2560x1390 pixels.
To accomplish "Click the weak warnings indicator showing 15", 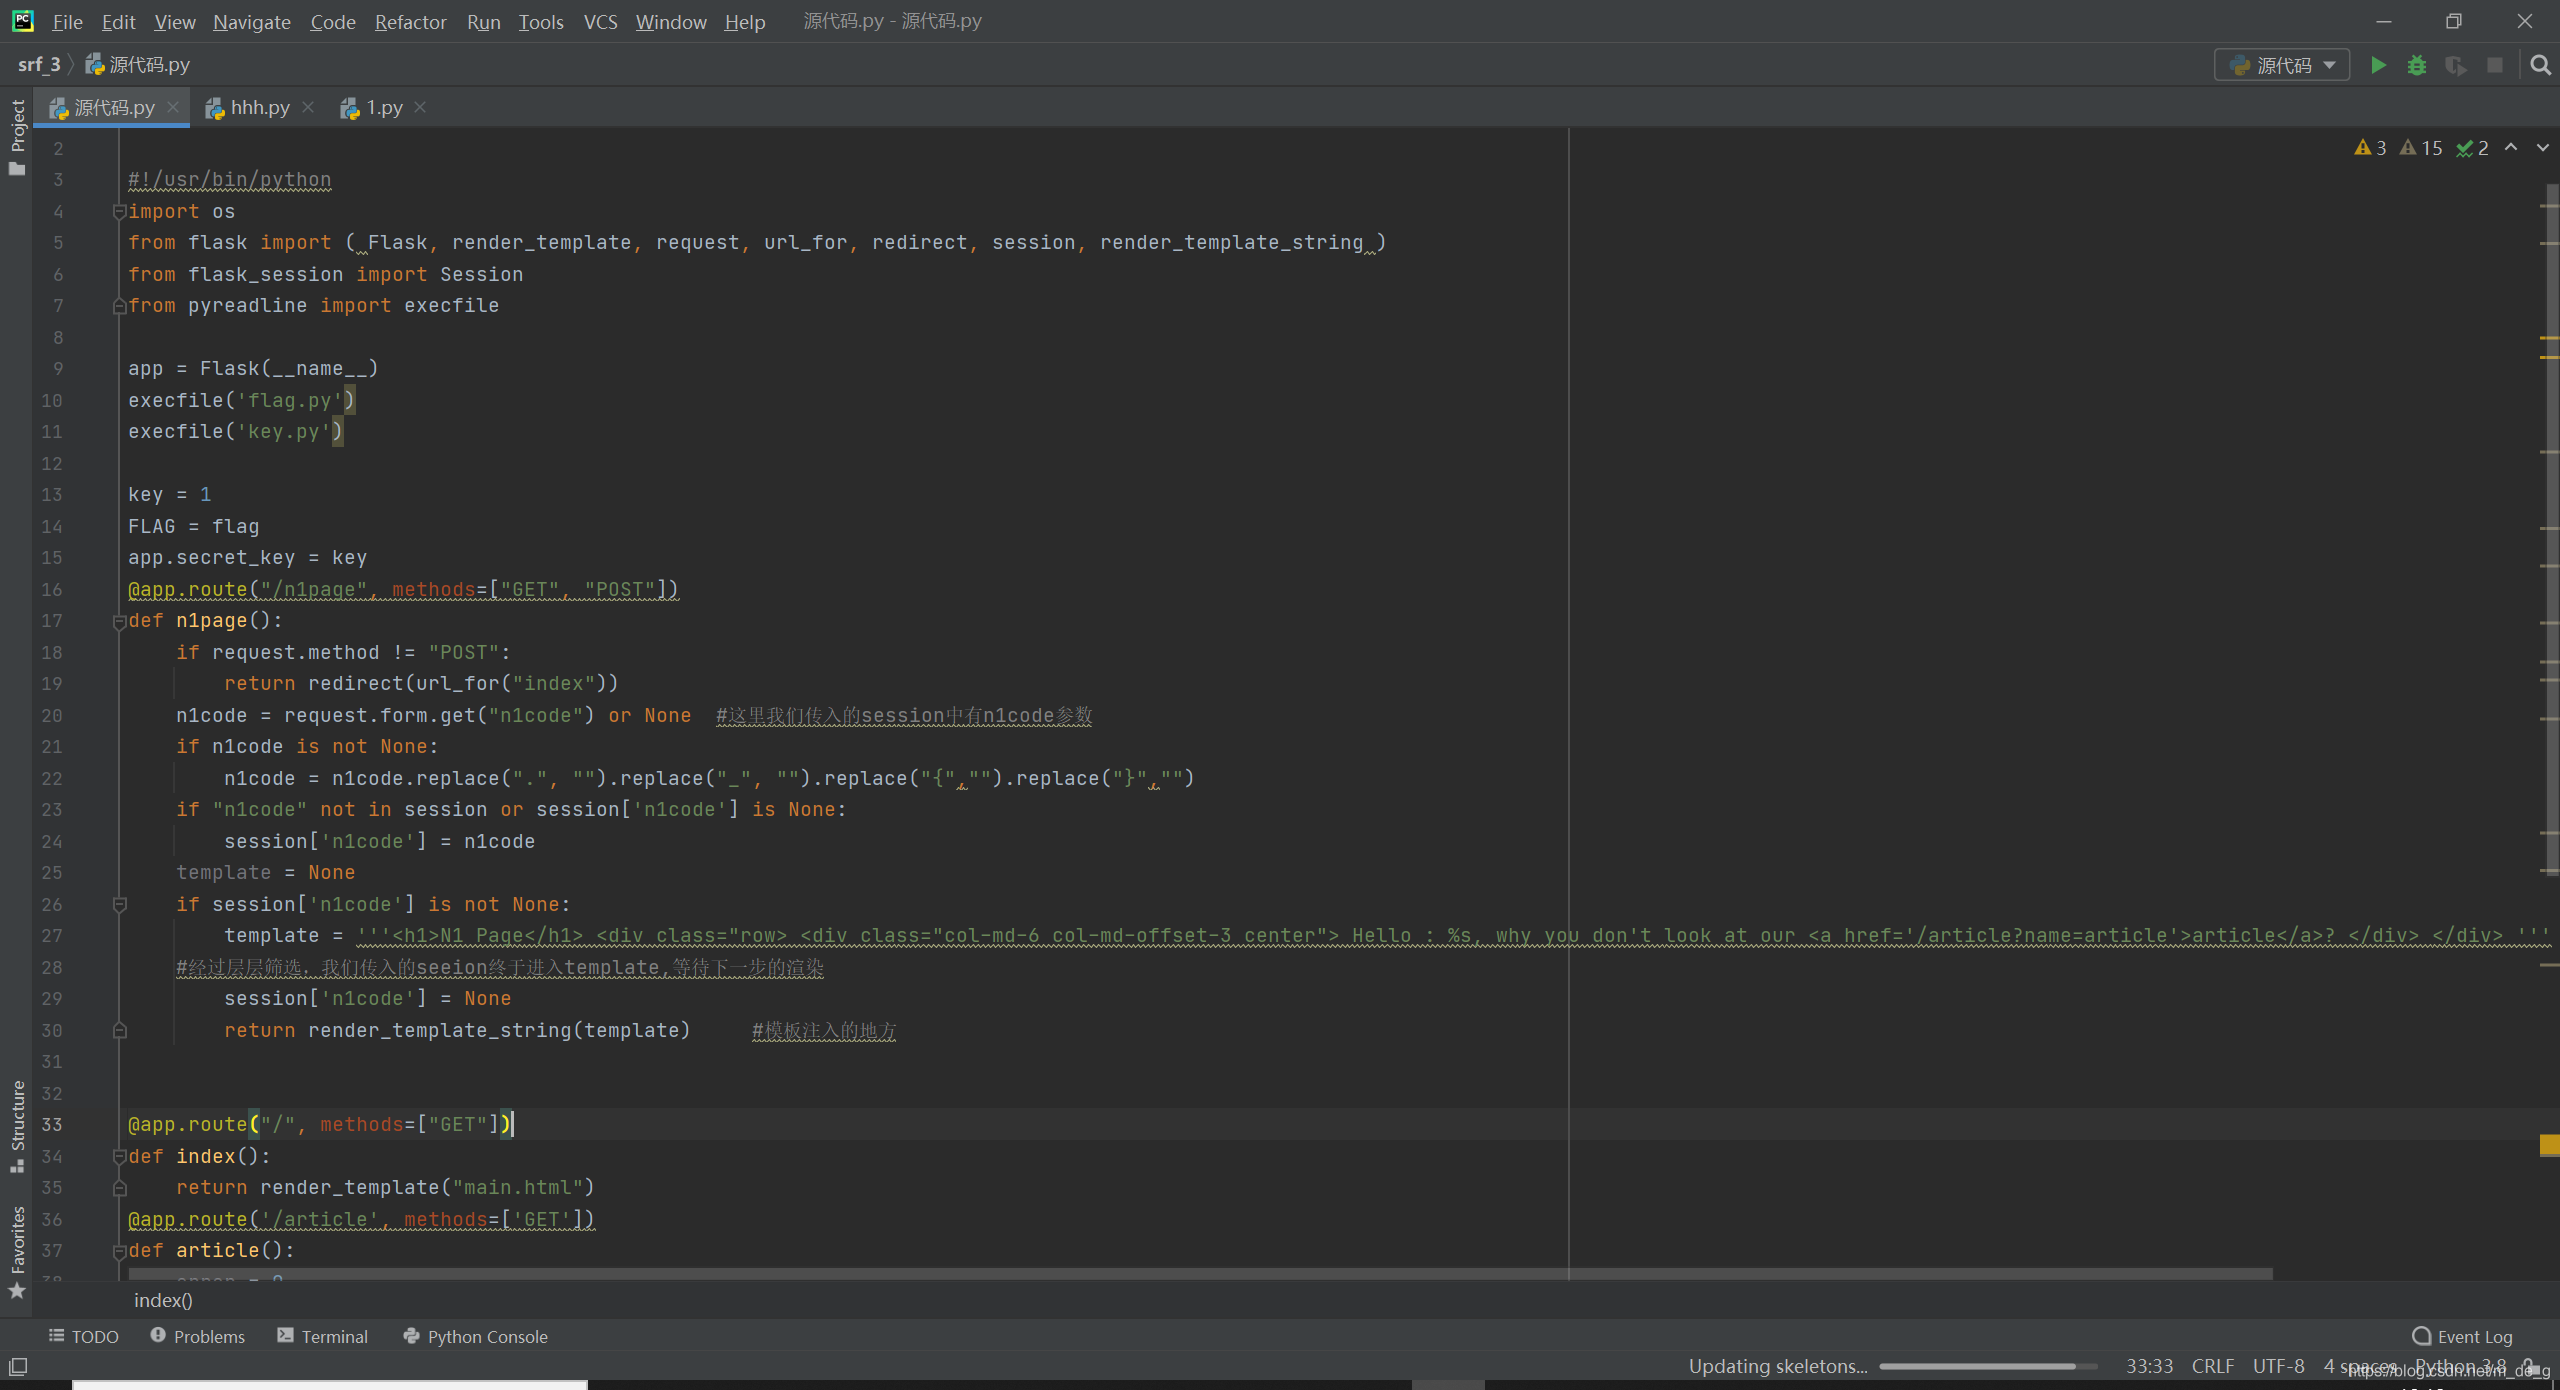I will pyautogui.click(x=2422, y=148).
